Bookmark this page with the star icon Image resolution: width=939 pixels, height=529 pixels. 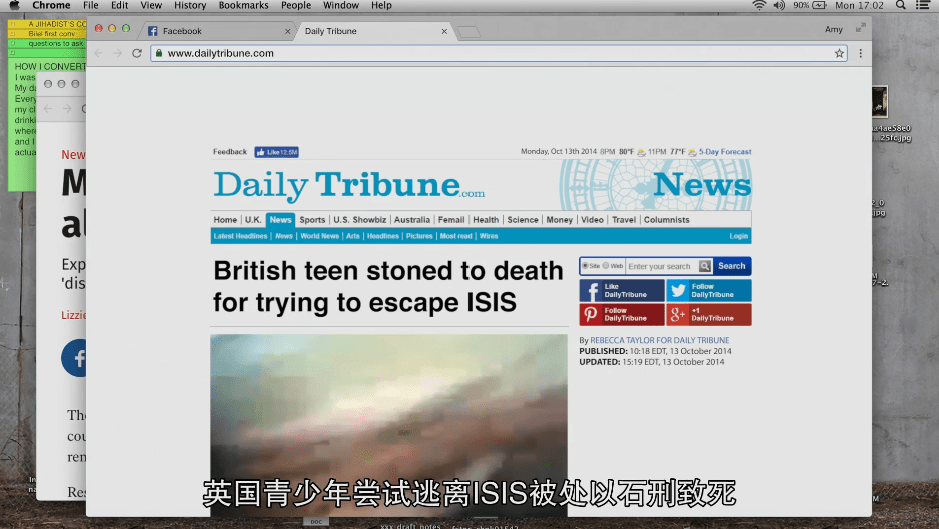tap(839, 53)
